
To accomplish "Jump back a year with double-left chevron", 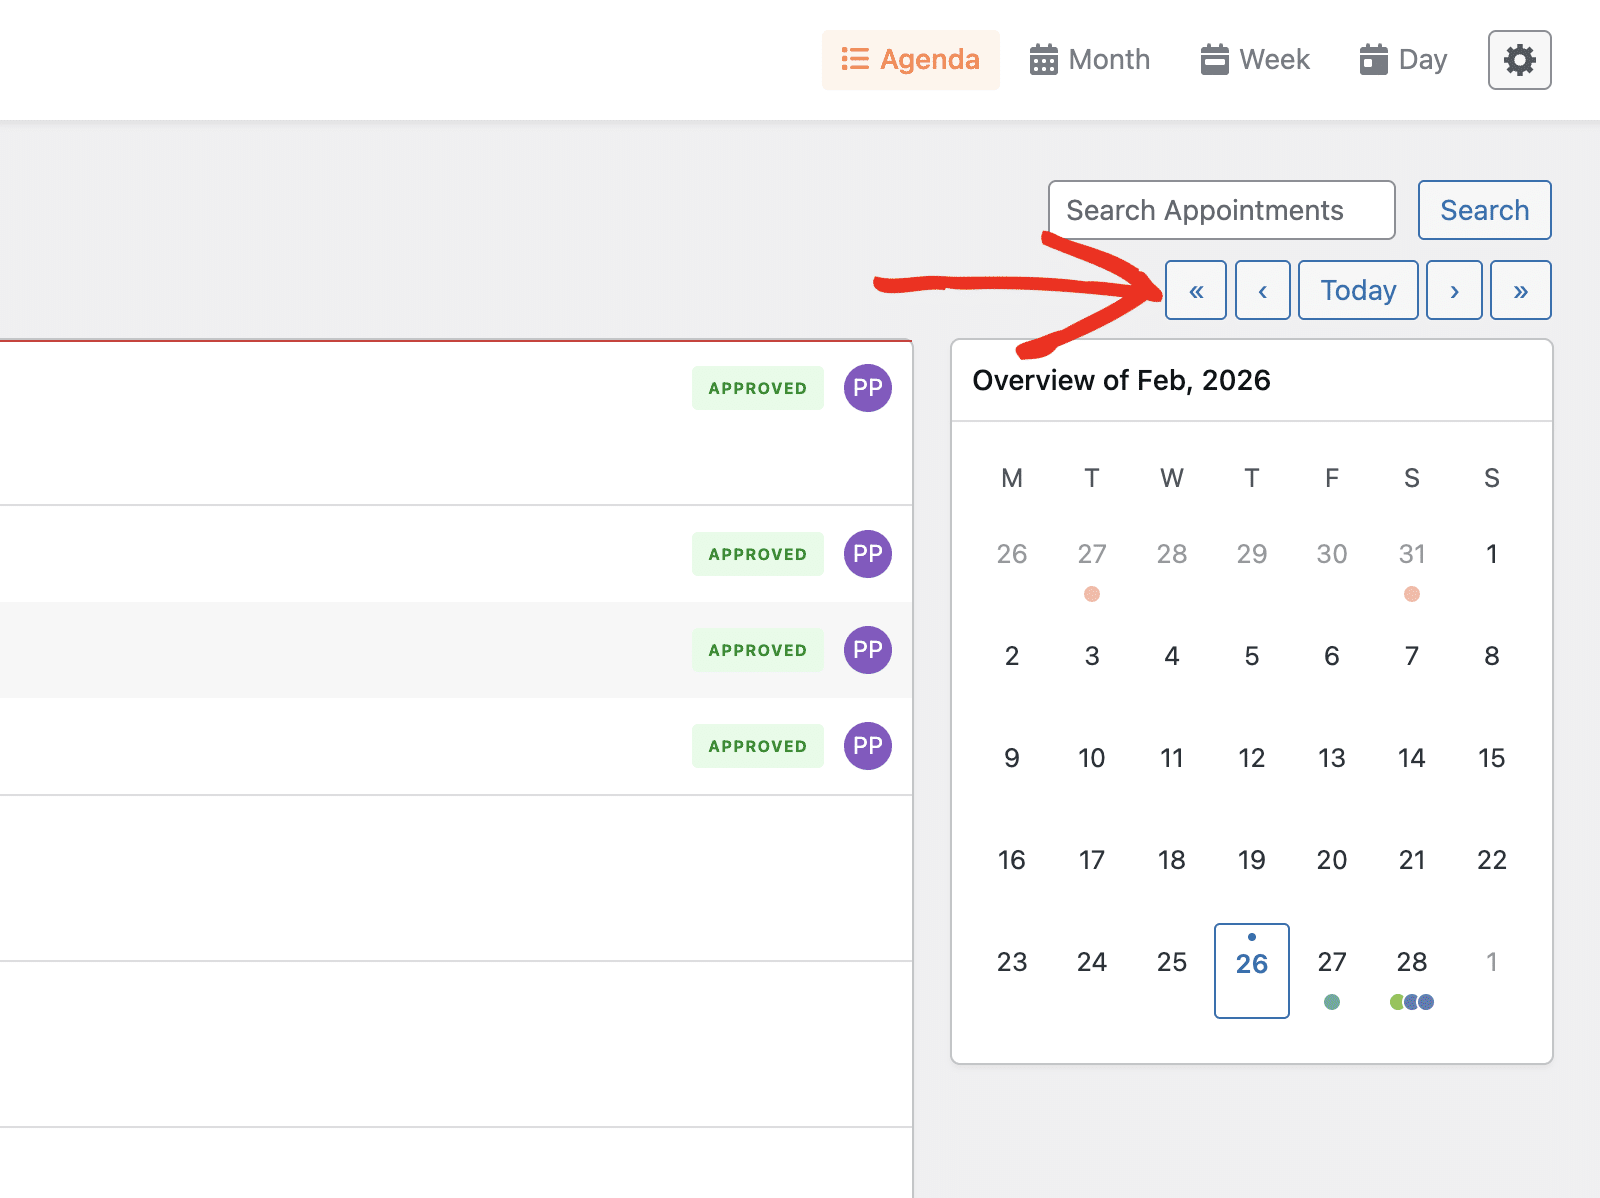I will [x=1196, y=290].
